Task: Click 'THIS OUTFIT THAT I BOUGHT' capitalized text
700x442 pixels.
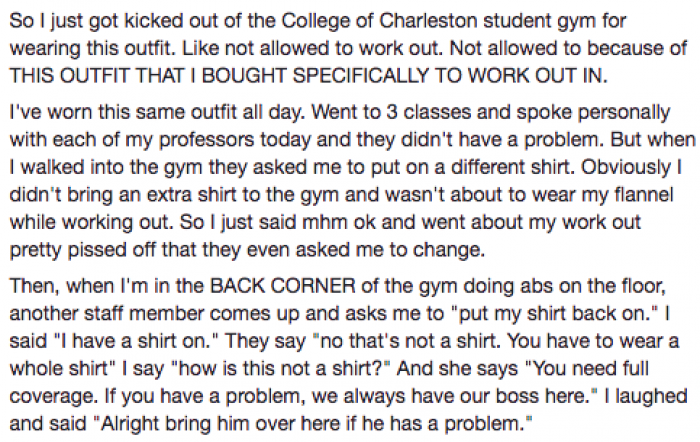Action: 148,75
